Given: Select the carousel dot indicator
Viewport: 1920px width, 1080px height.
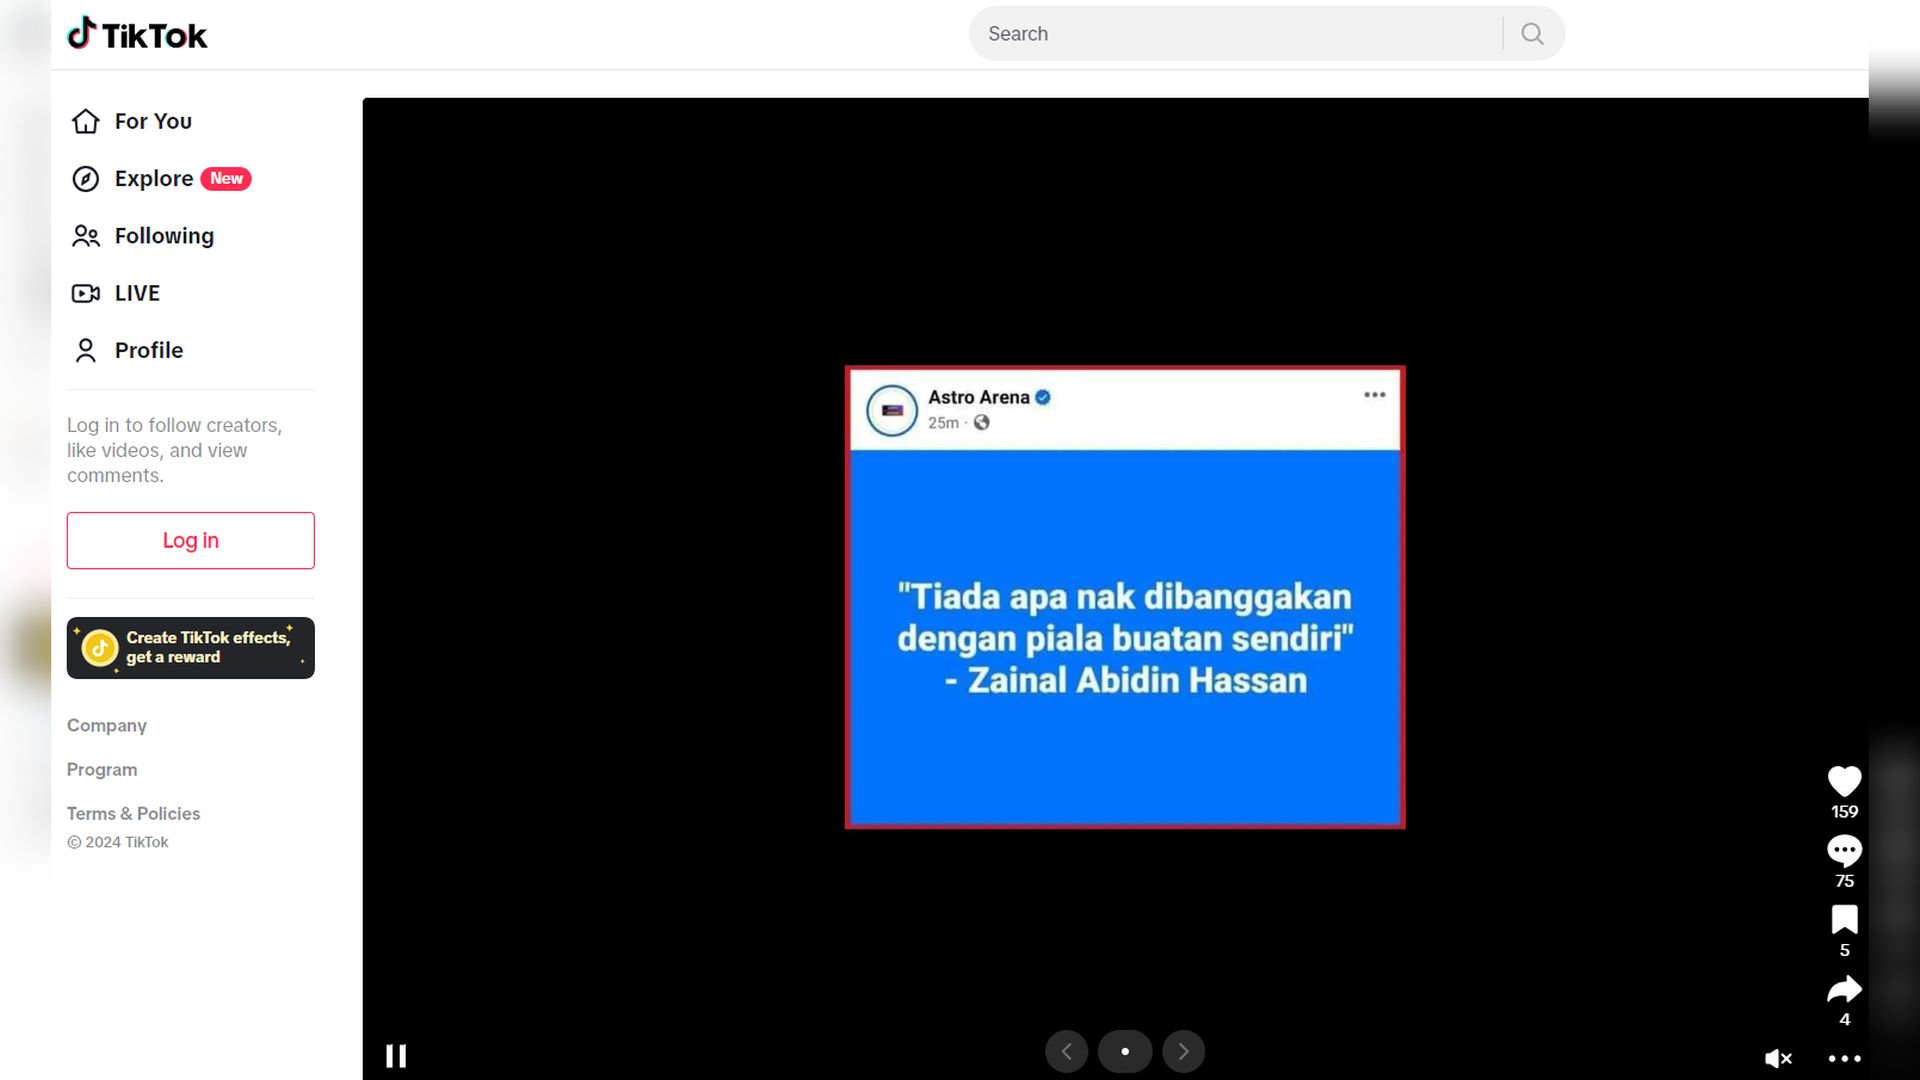Looking at the screenshot, I should point(1125,1051).
